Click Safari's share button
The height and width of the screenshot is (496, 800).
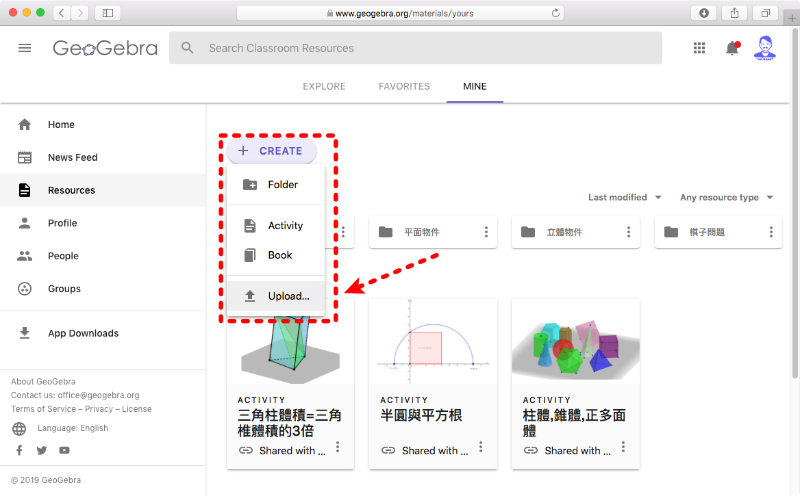(735, 13)
